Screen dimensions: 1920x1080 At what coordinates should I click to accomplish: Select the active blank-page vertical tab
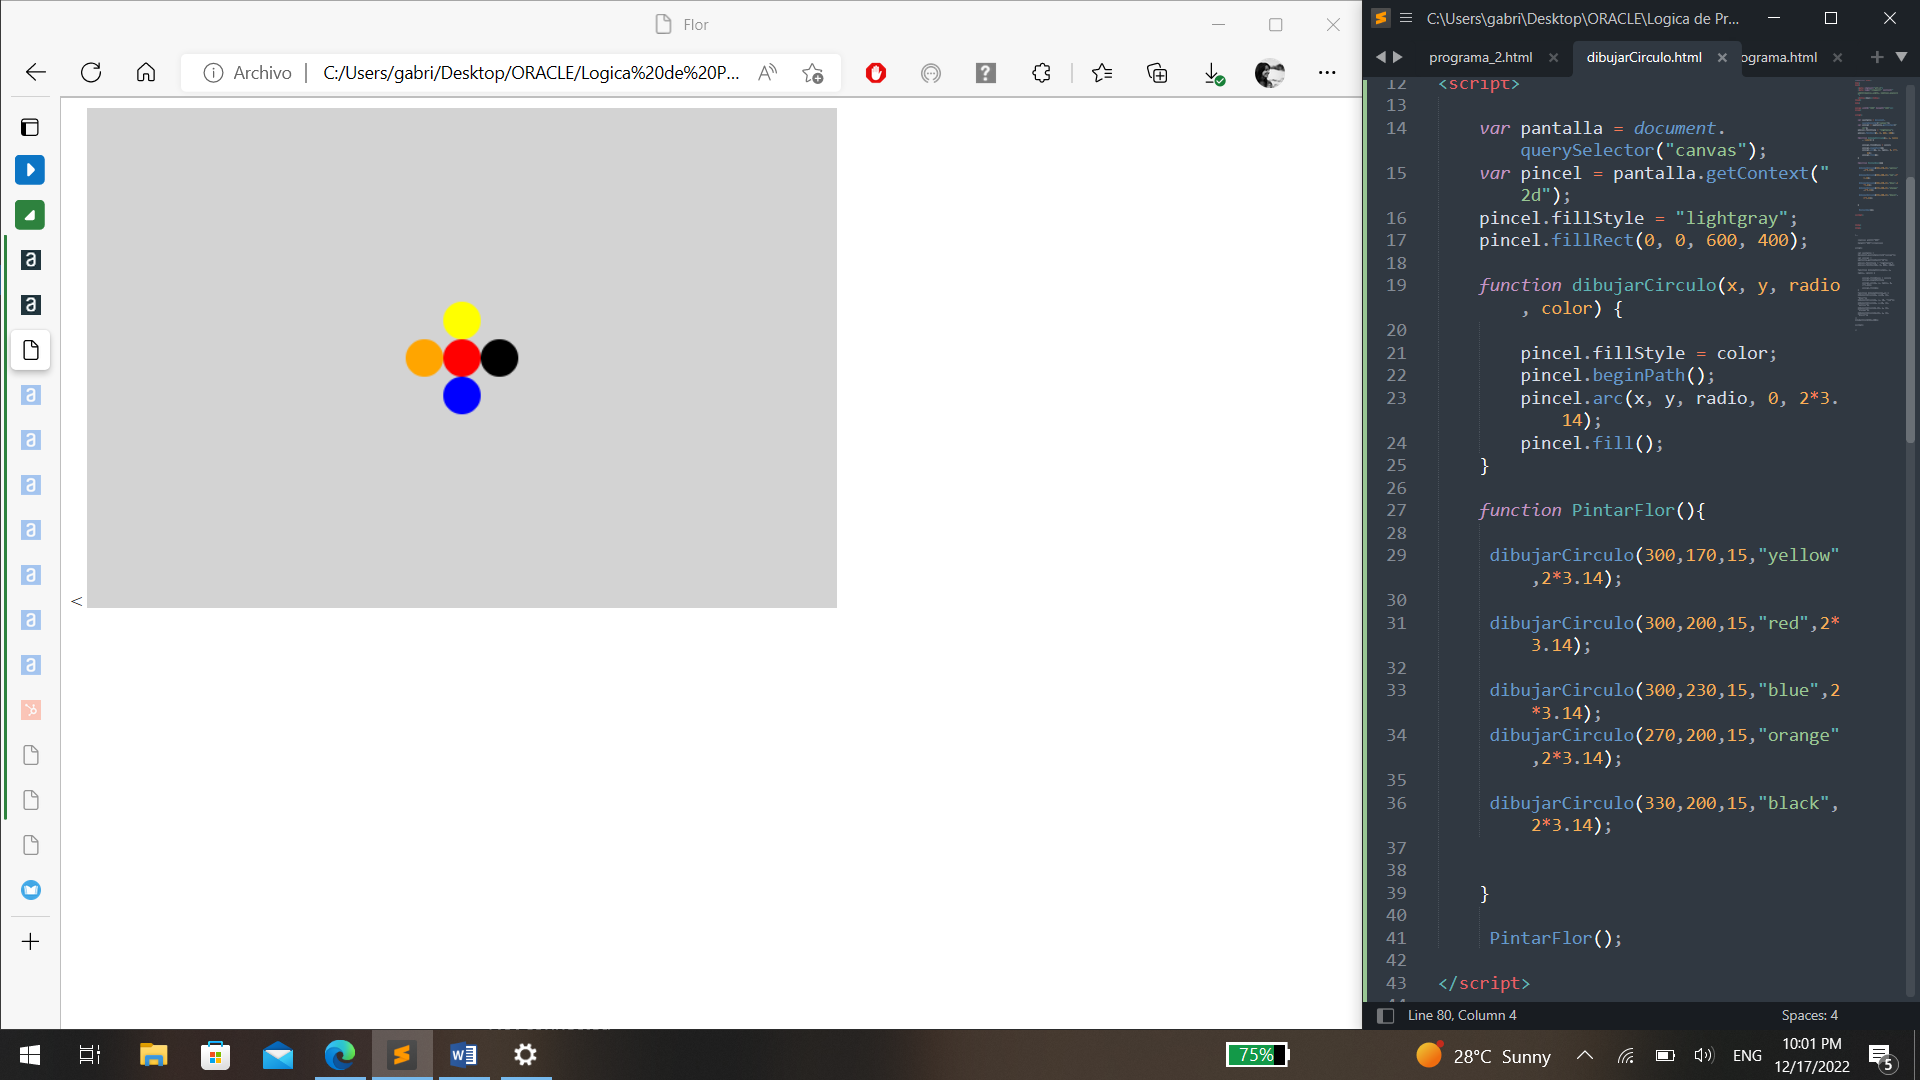coord(31,350)
